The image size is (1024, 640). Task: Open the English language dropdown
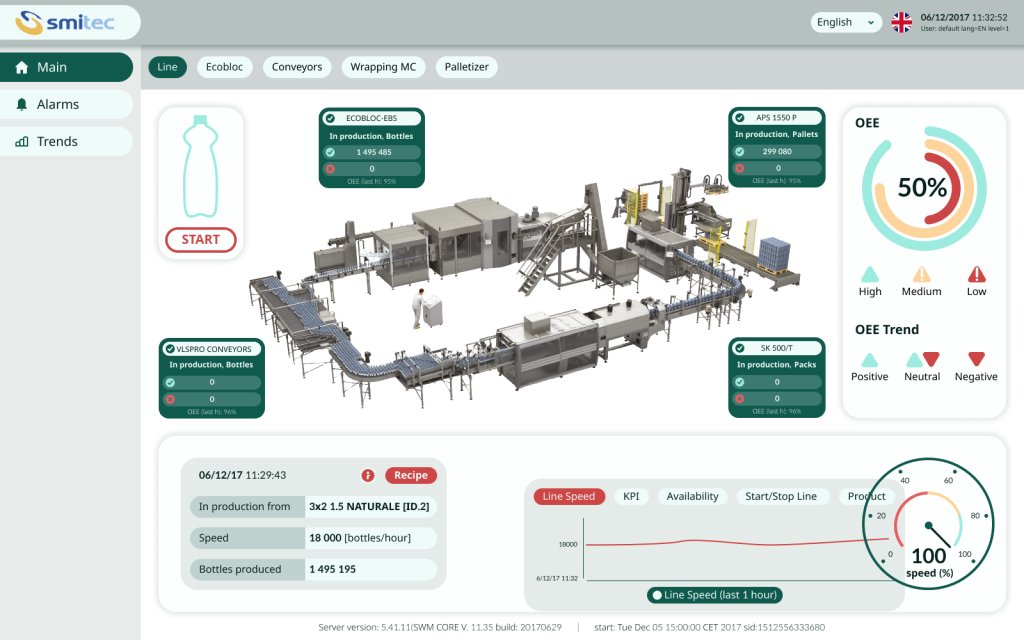tap(846, 22)
